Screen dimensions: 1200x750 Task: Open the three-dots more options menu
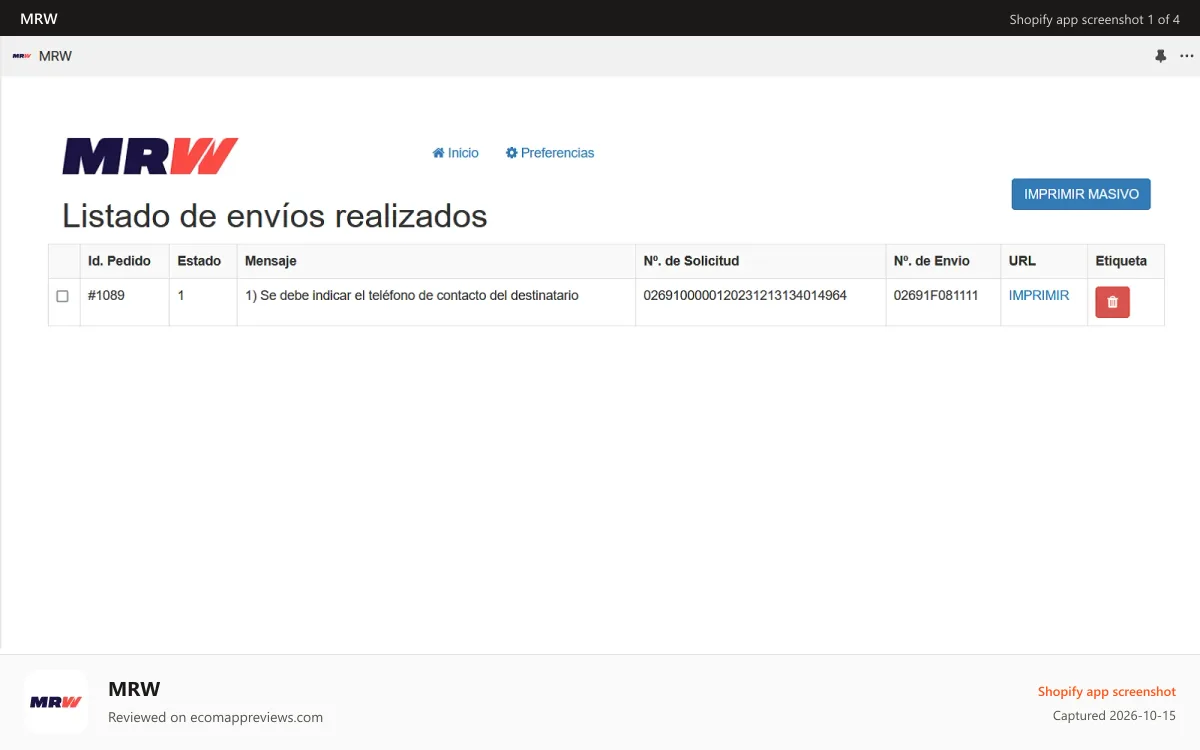point(1187,56)
